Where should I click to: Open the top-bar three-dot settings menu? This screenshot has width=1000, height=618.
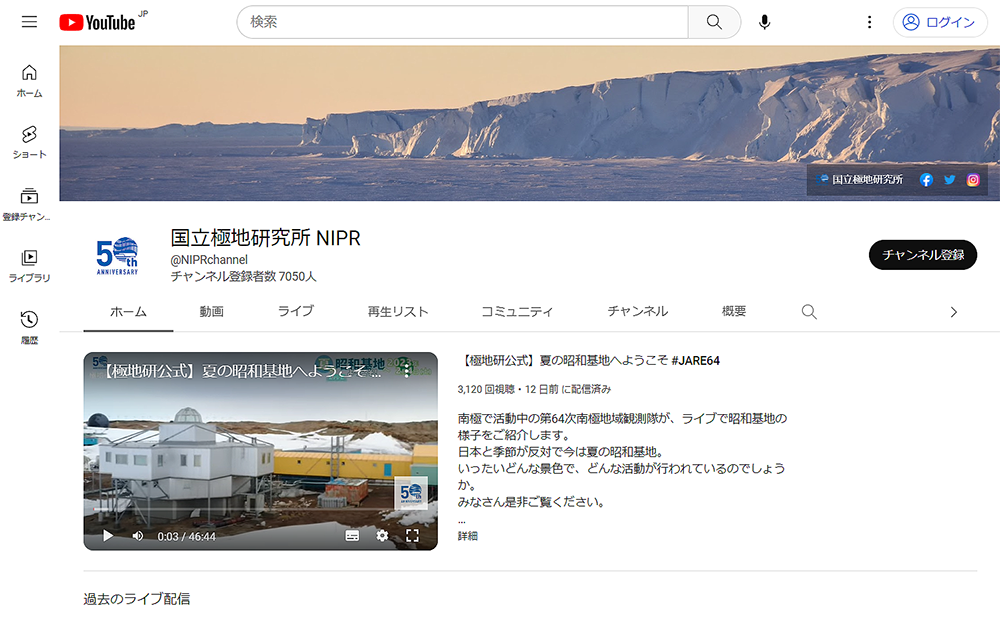(869, 22)
